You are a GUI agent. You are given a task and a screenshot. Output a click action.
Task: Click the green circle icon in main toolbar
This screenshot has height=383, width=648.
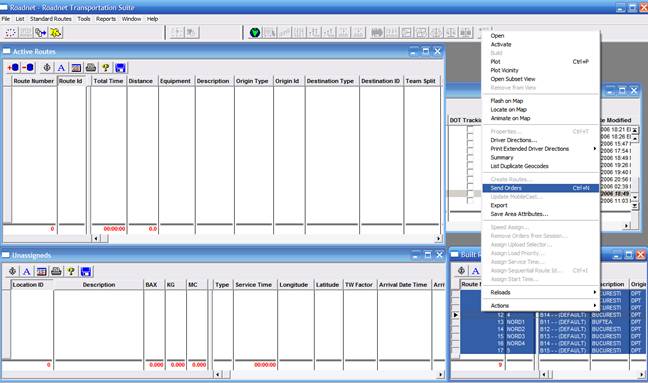(x=255, y=32)
